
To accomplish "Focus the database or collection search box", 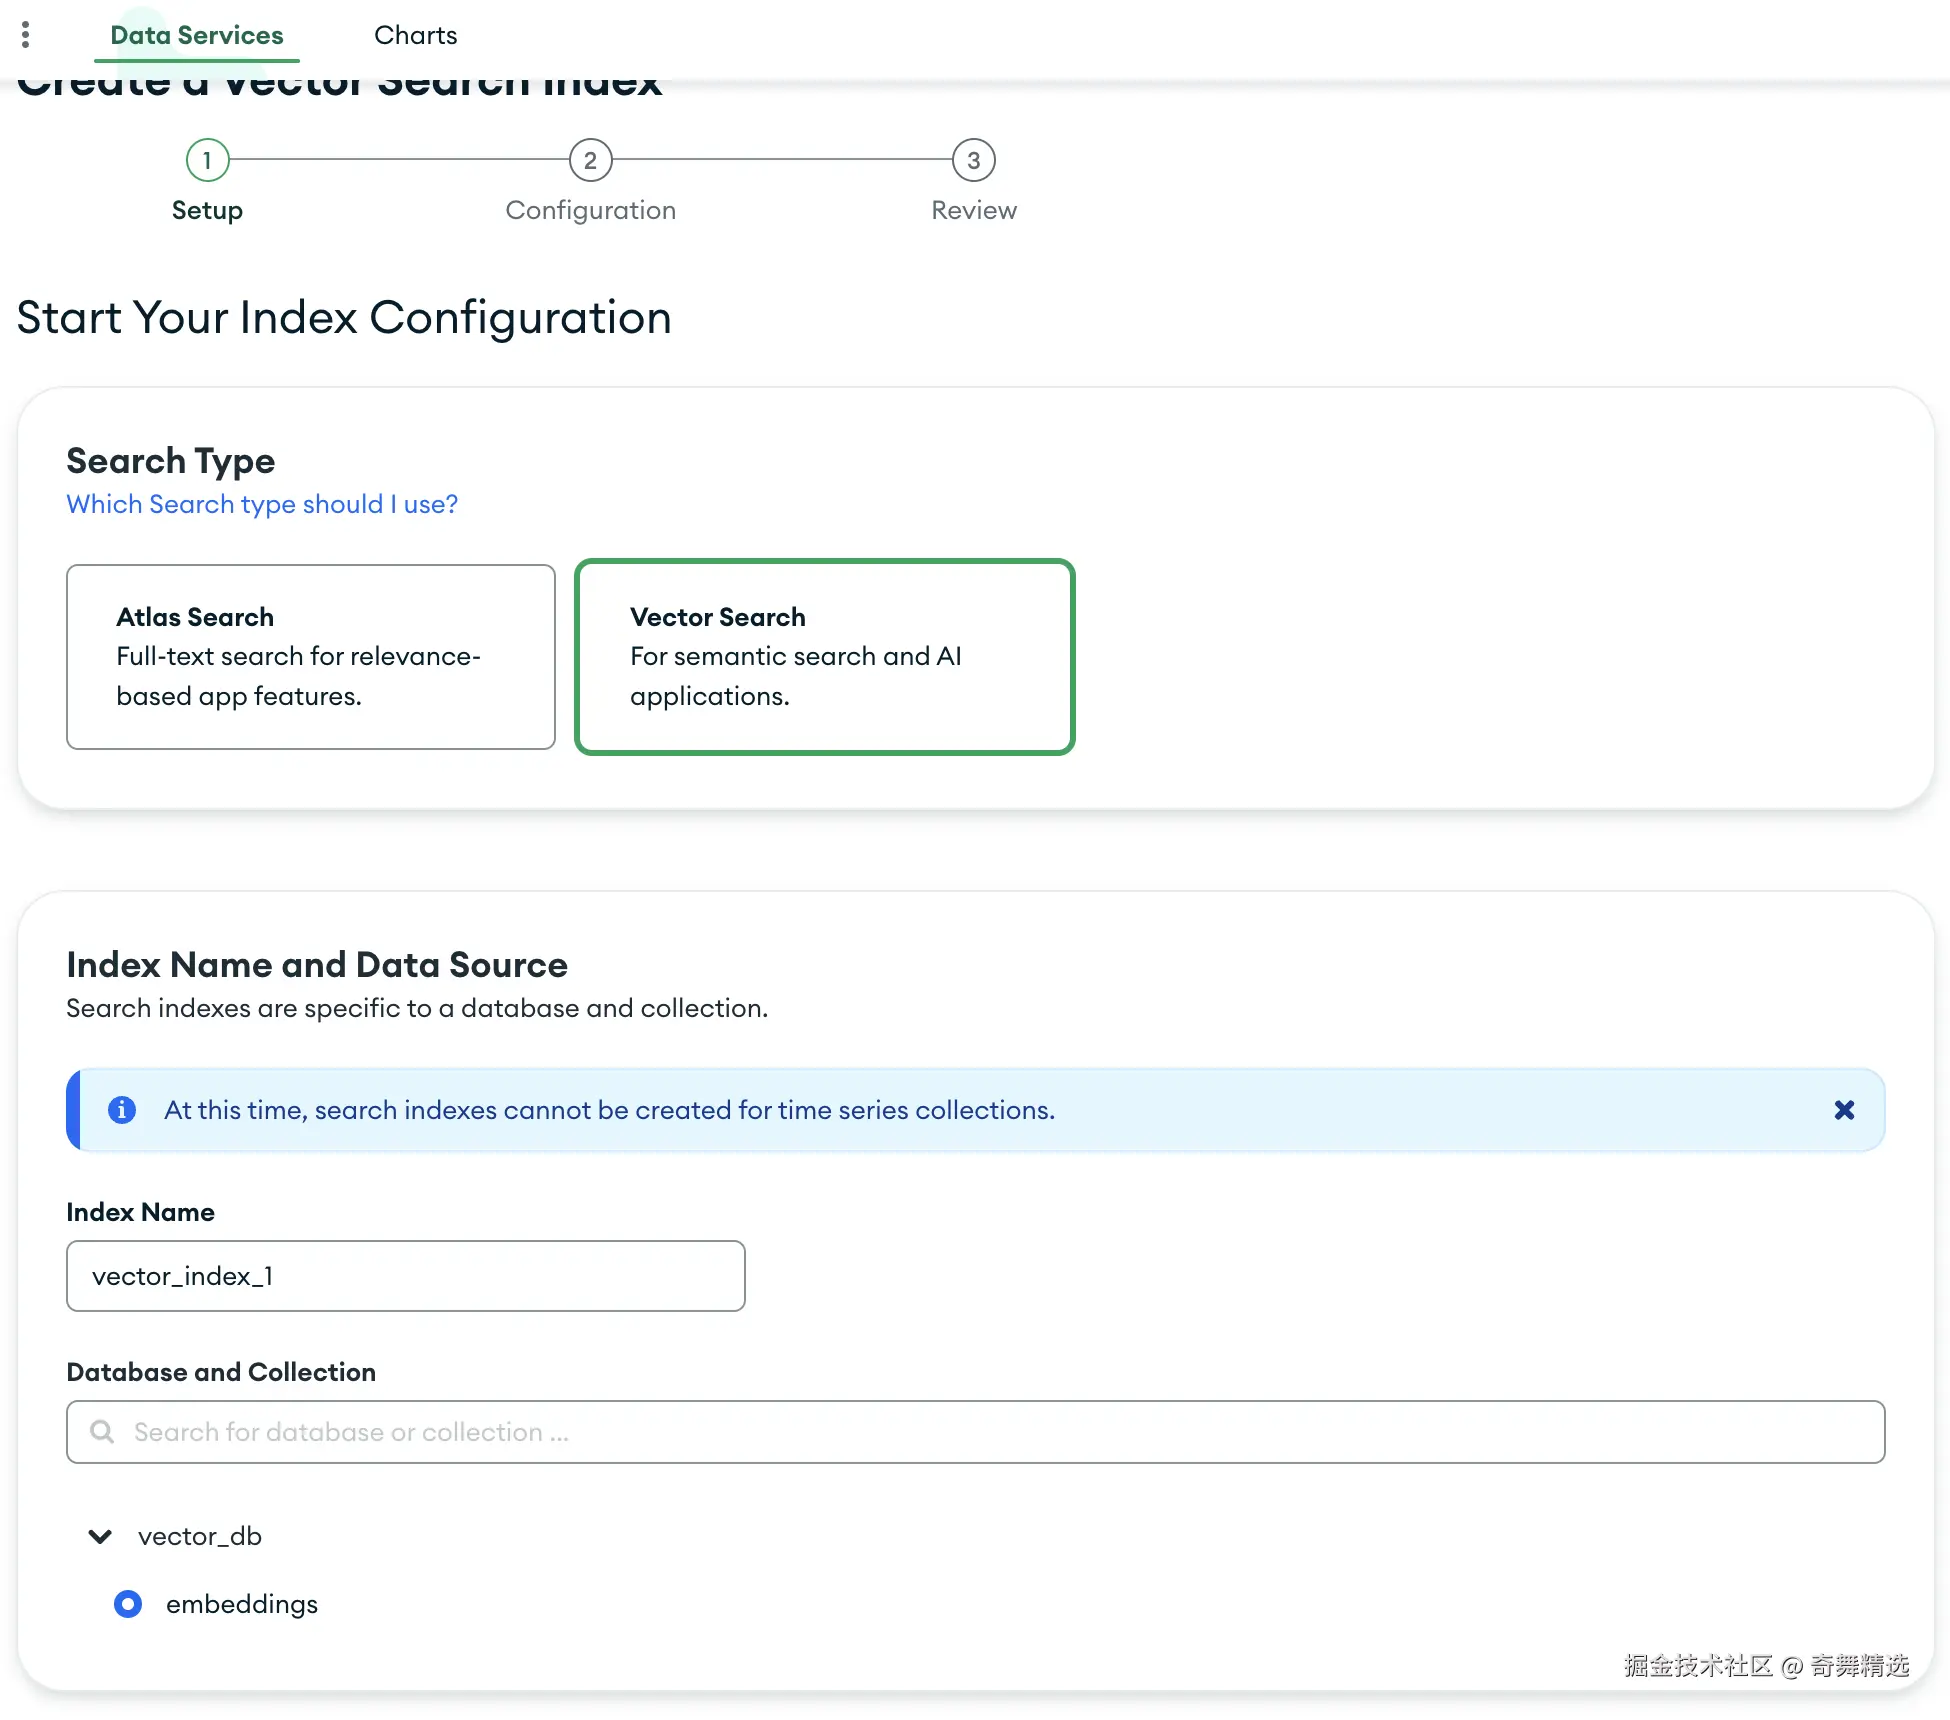I will pos(975,1432).
